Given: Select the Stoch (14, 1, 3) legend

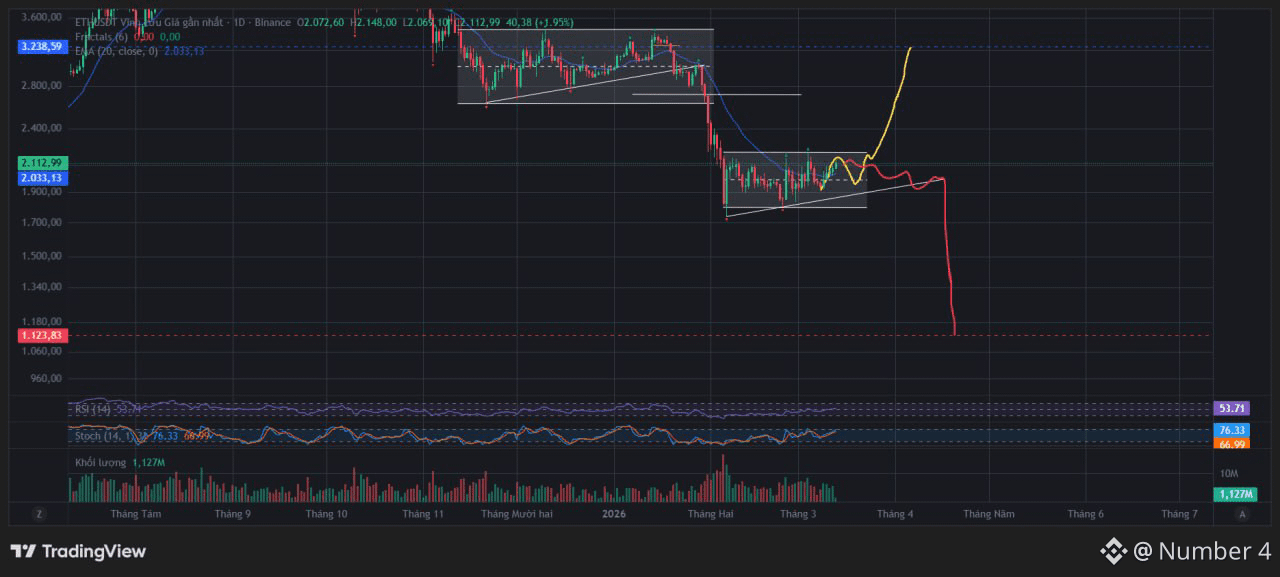Looking at the screenshot, I should (112, 436).
